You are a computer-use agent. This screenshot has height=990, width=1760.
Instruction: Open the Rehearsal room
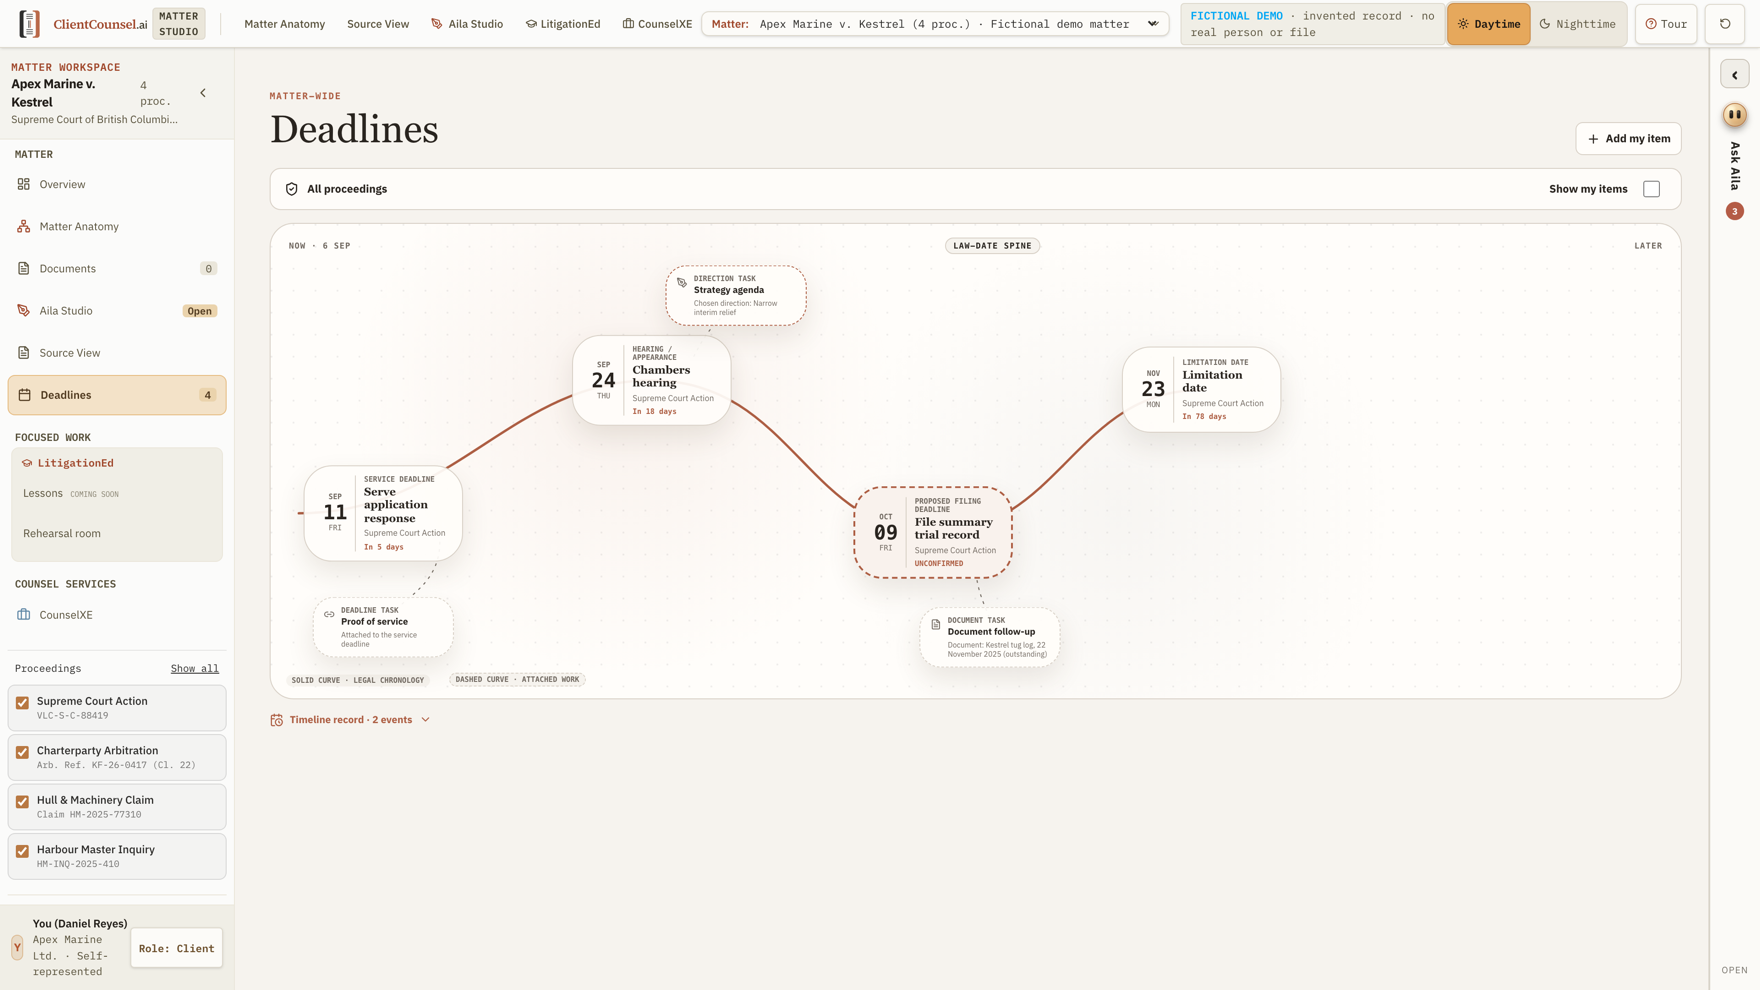coord(62,533)
